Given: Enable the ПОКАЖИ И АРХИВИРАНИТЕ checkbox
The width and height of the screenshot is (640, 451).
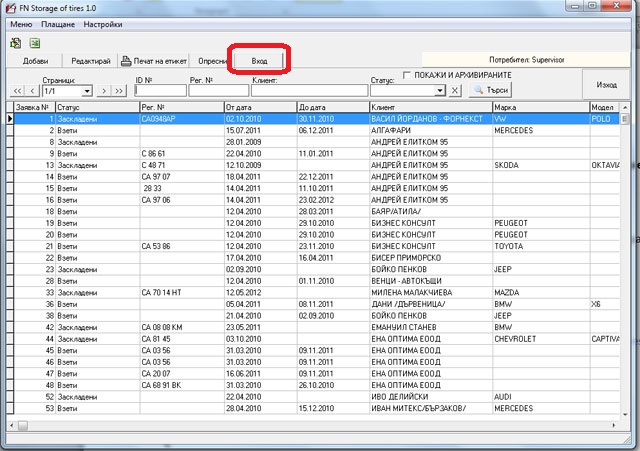Looking at the screenshot, I should tap(407, 75).
